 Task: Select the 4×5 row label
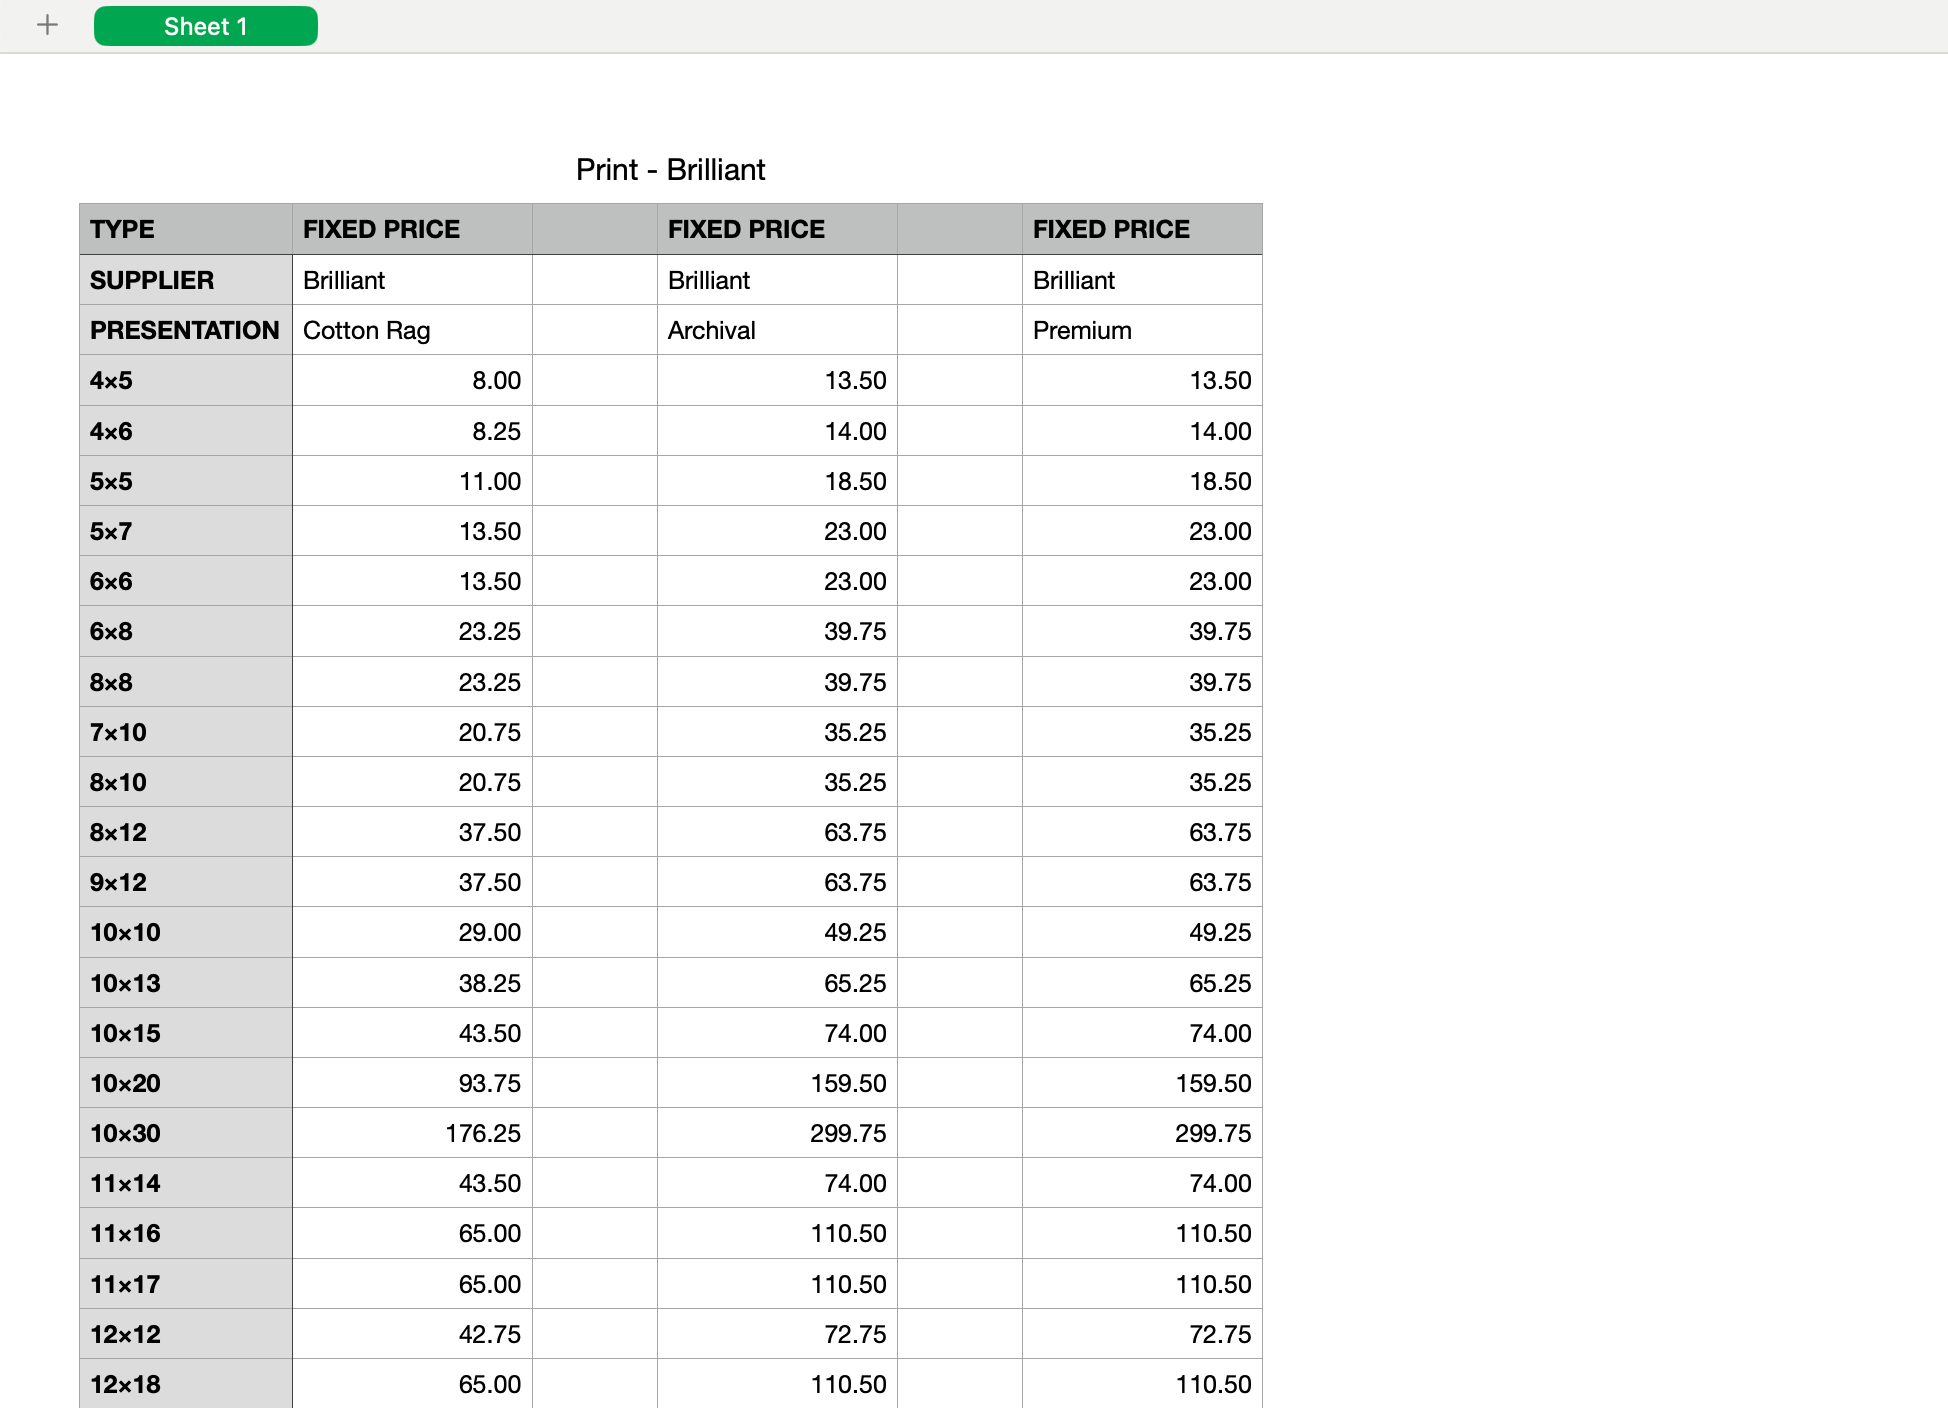[185, 380]
